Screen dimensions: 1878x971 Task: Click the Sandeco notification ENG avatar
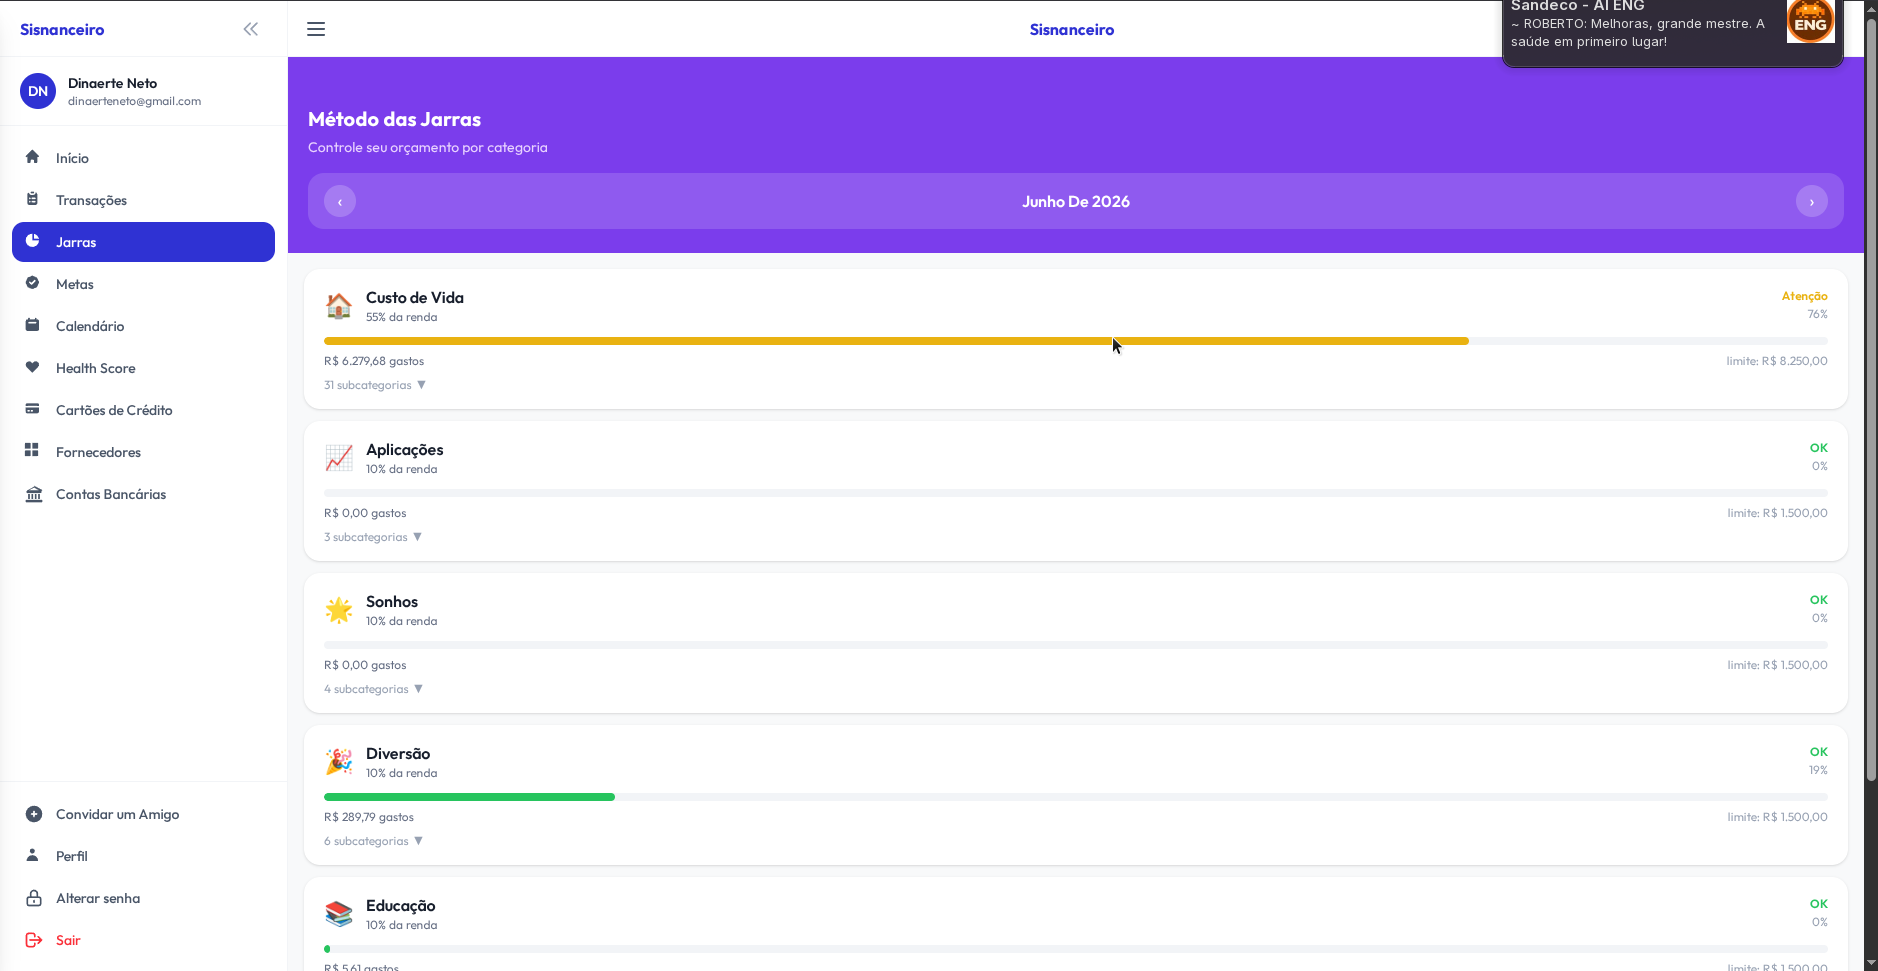pyautogui.click(x=1811, y=21)
